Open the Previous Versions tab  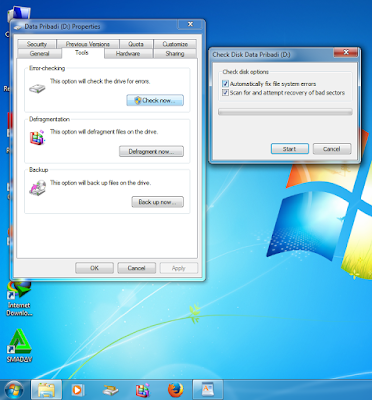(x=88, y=44)
